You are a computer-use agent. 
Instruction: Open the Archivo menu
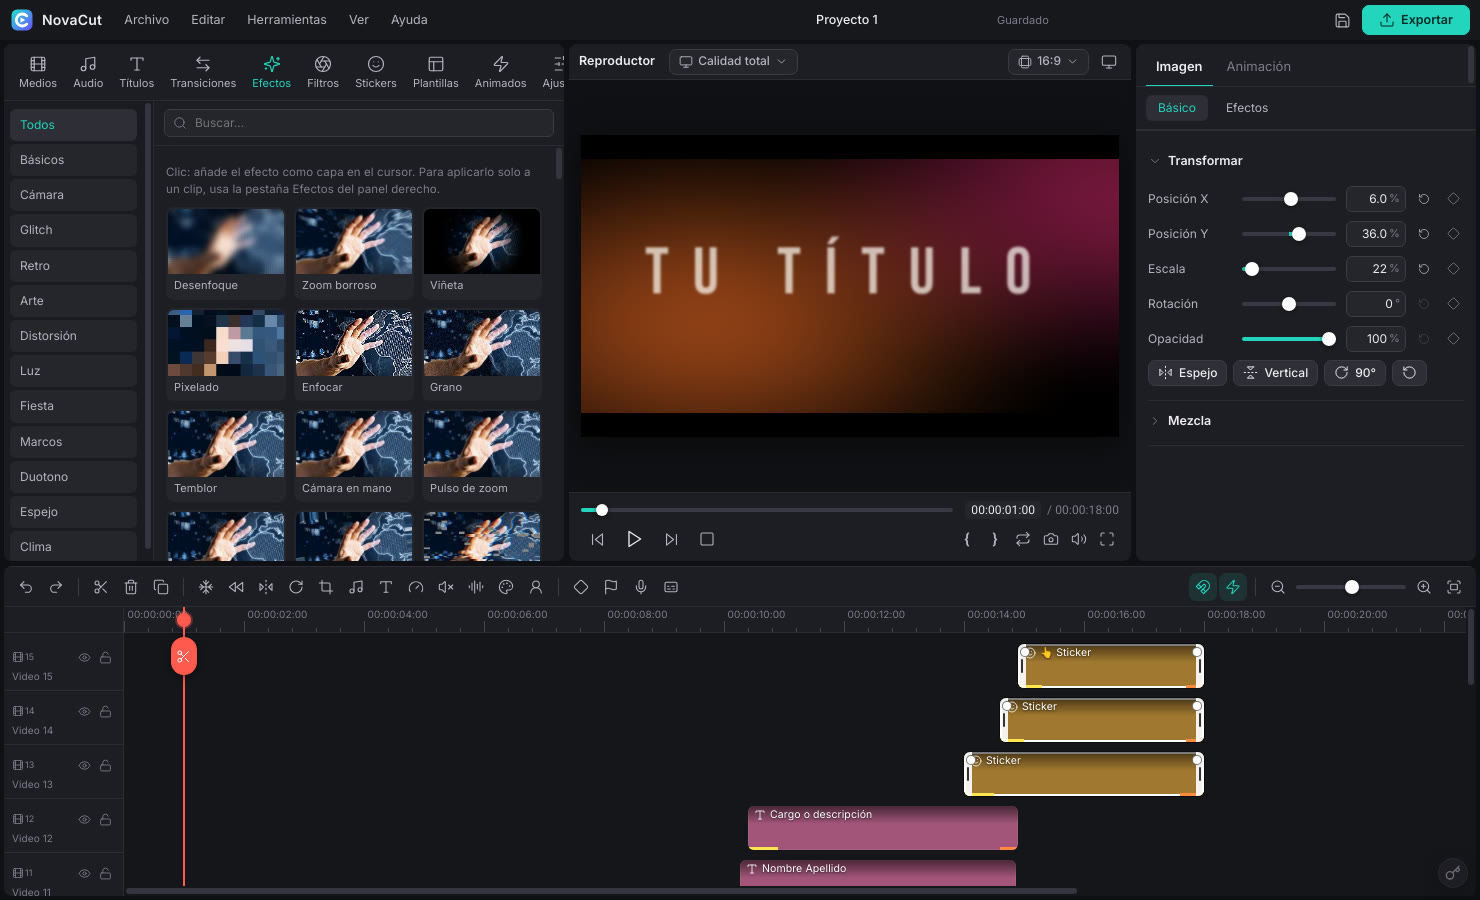(x=147, y=20)
